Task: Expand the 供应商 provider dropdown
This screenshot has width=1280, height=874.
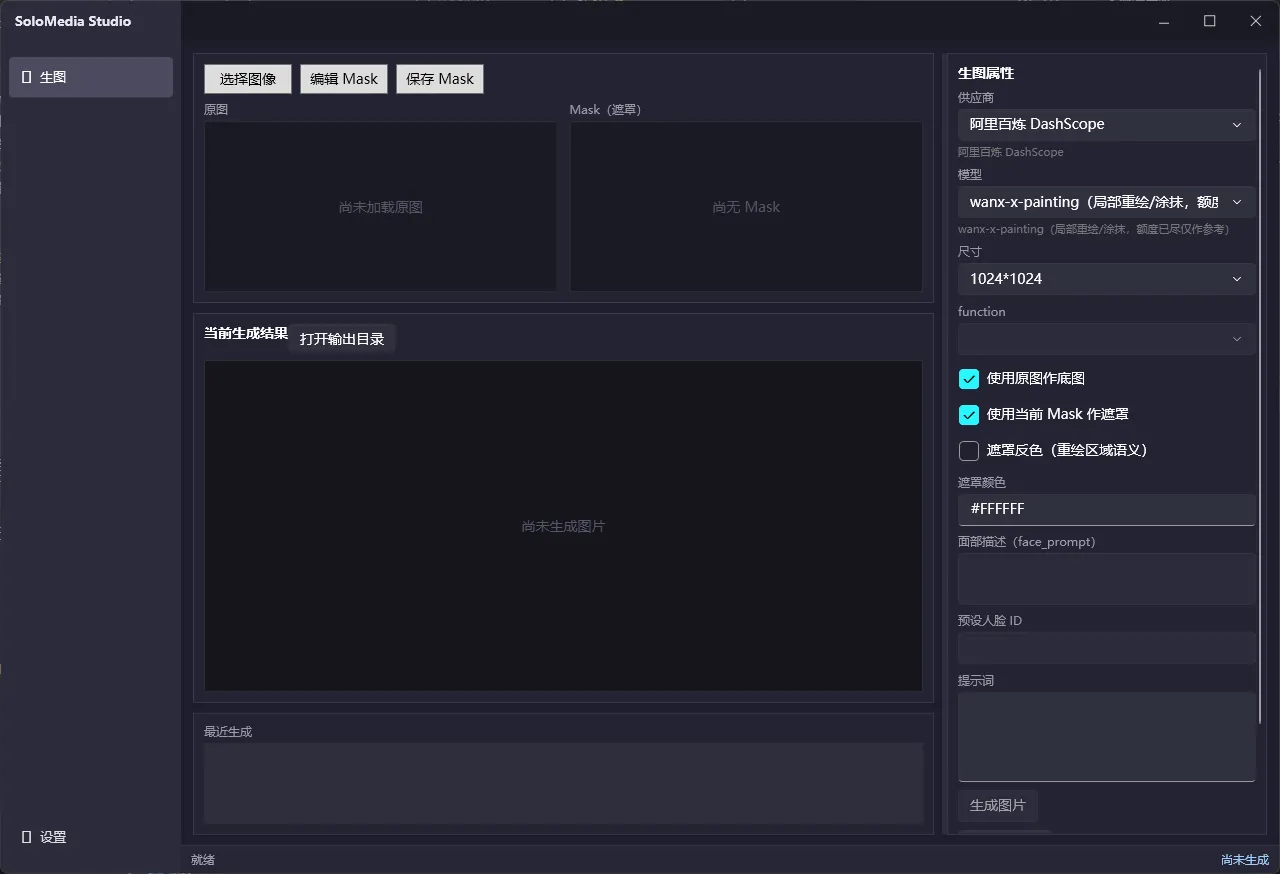Action: [x=1106, y=125]
